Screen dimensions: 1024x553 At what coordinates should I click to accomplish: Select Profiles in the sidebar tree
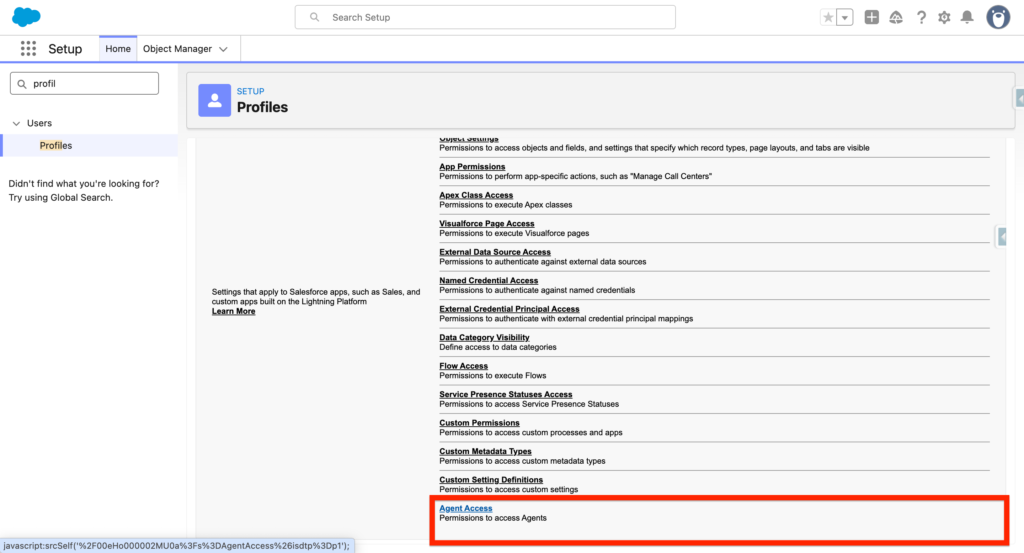coord(56,146)
